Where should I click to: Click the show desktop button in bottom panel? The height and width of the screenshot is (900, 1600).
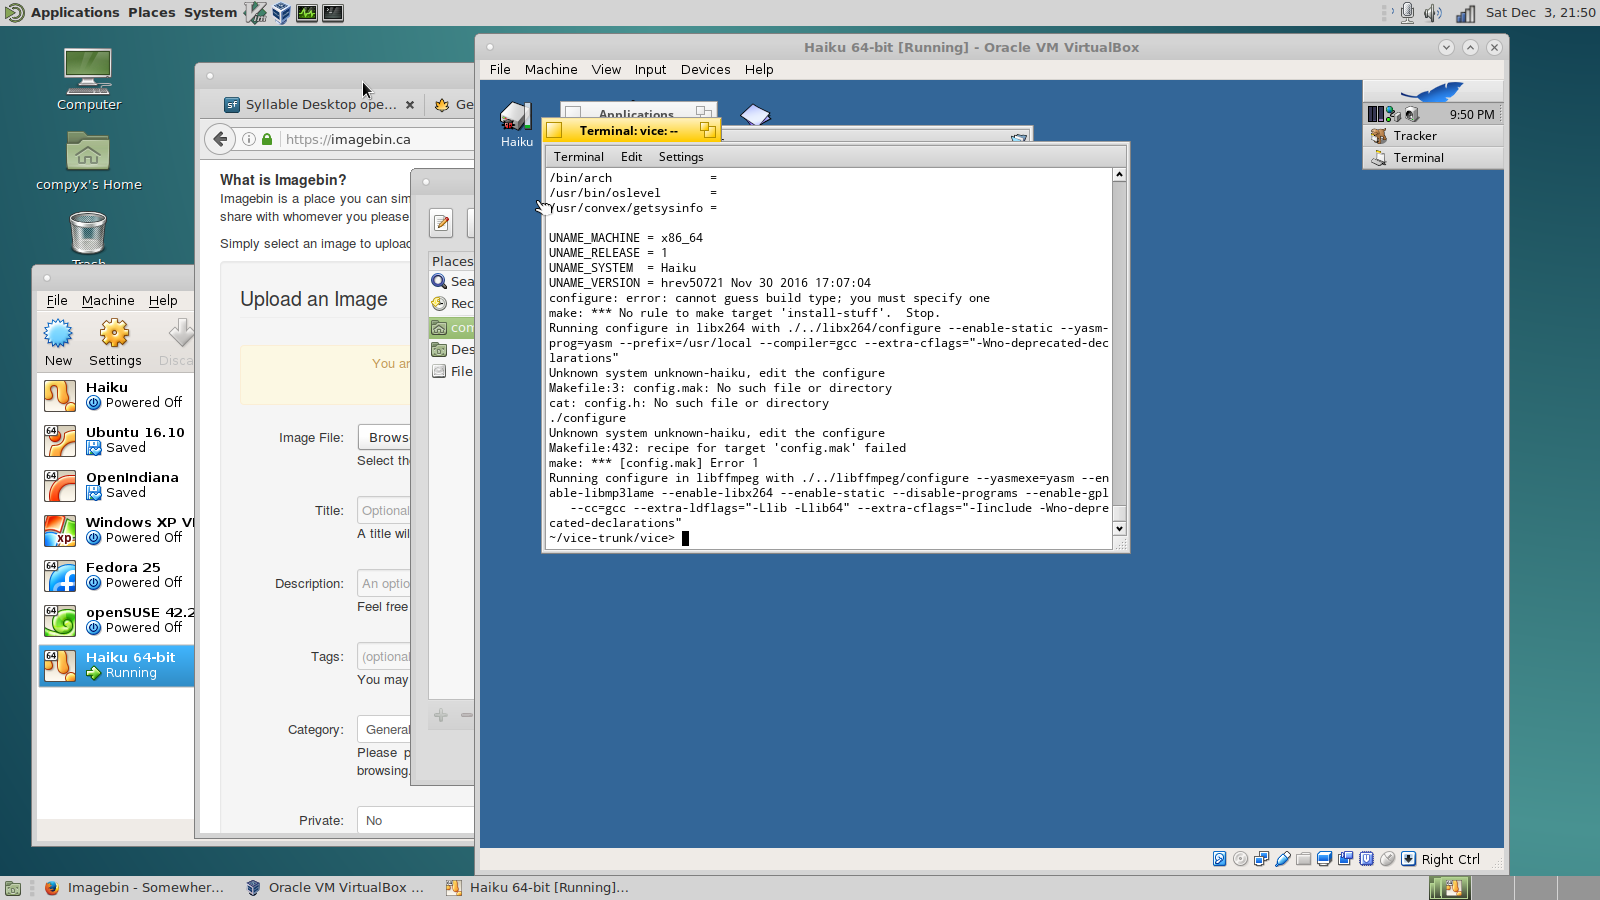[x=13, y=888]
